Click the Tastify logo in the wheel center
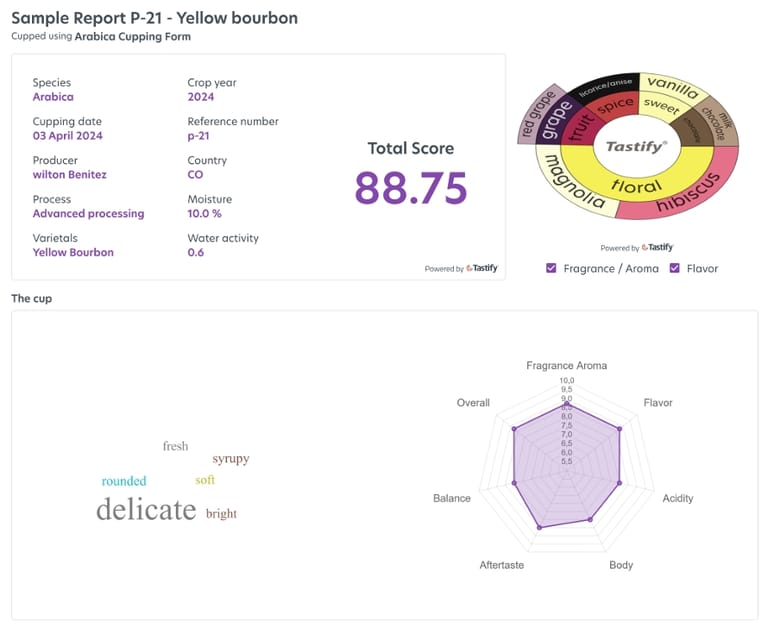Screen dimensions: 768x634 click(x=636, y=147)
